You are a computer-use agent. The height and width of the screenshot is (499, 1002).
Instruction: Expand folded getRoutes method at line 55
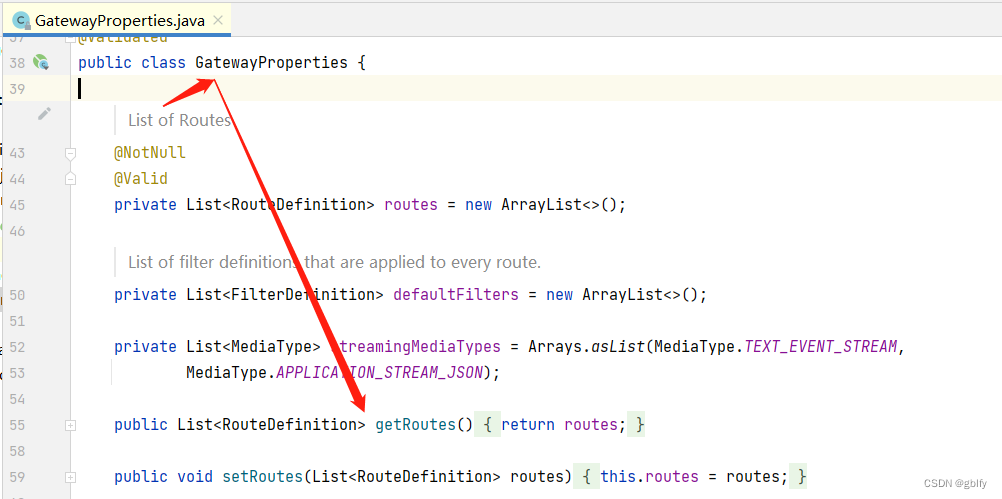pos(70,425)
